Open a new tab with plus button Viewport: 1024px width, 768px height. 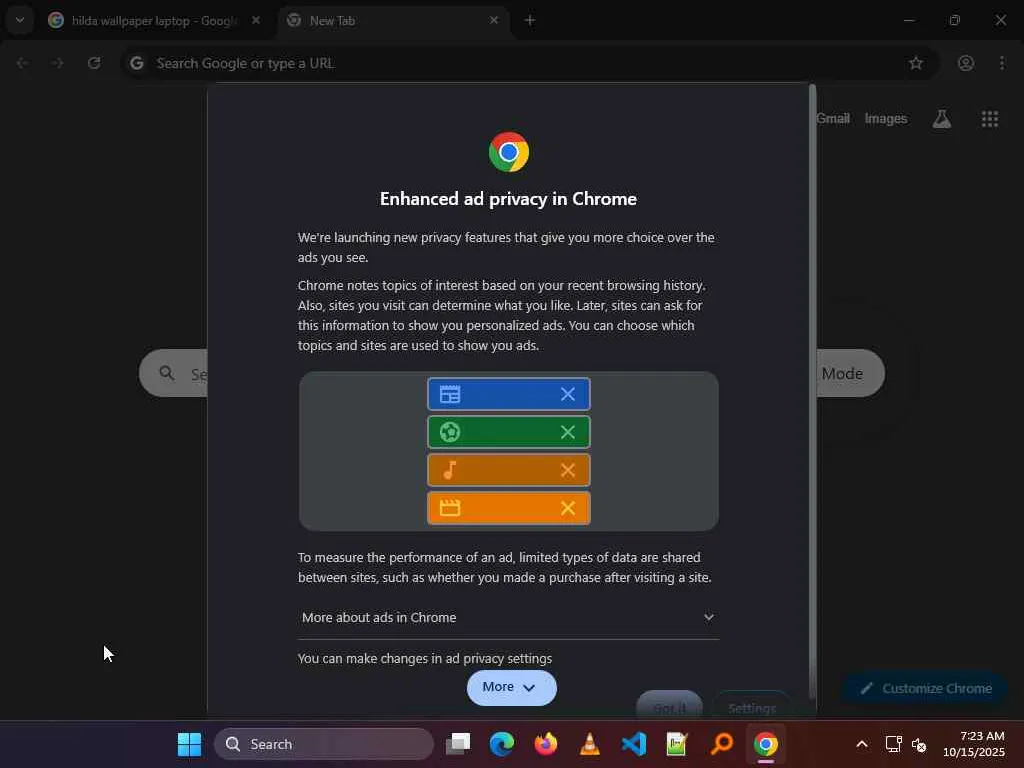coord(530,20)
